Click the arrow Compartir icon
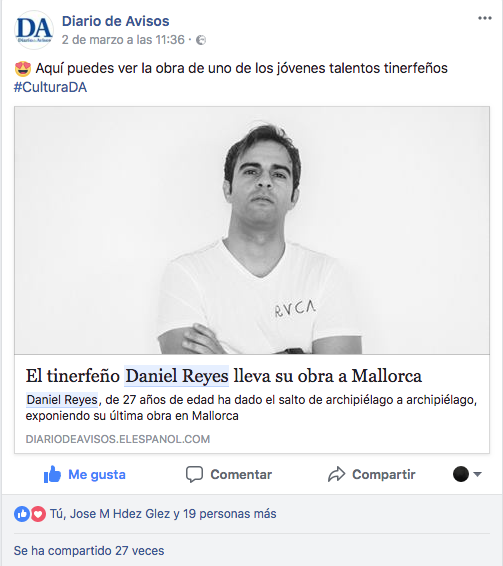Image resolution: width=503 pixels, height=566 pixels. (337, 474)
